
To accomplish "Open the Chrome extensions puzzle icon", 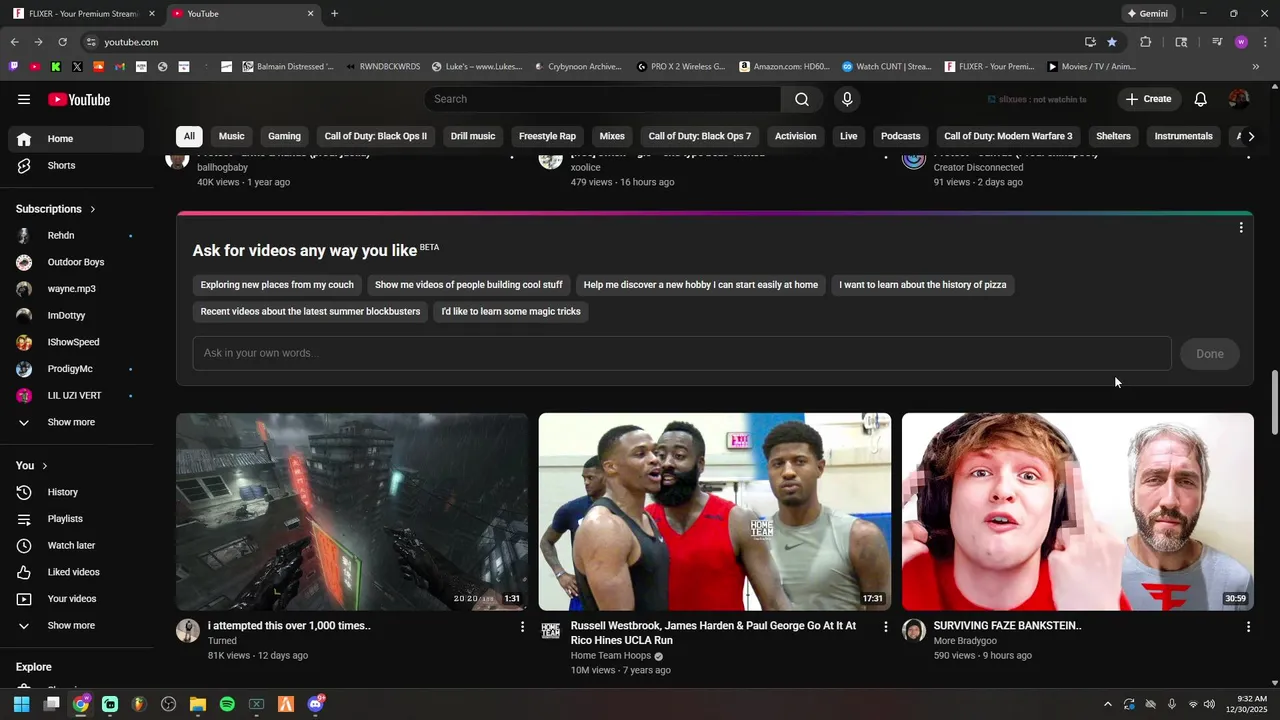I will [1146, 42].
